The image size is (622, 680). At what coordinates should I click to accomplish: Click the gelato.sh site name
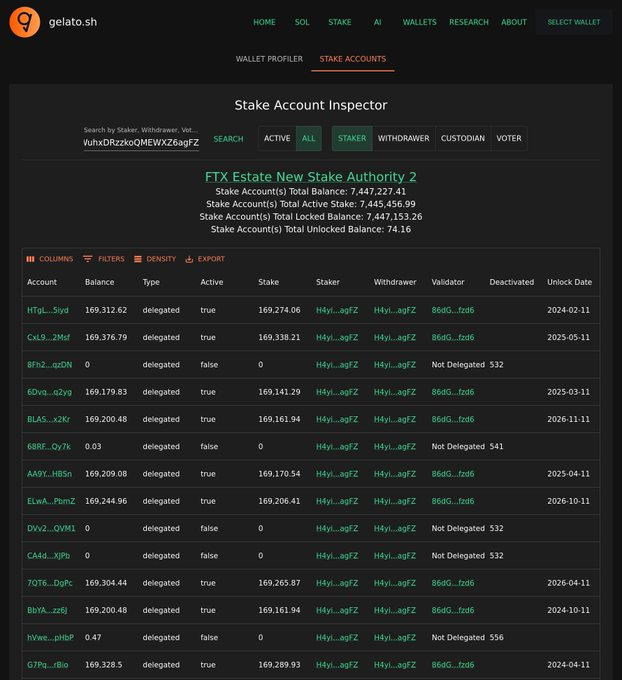click(x=73, y=22)
